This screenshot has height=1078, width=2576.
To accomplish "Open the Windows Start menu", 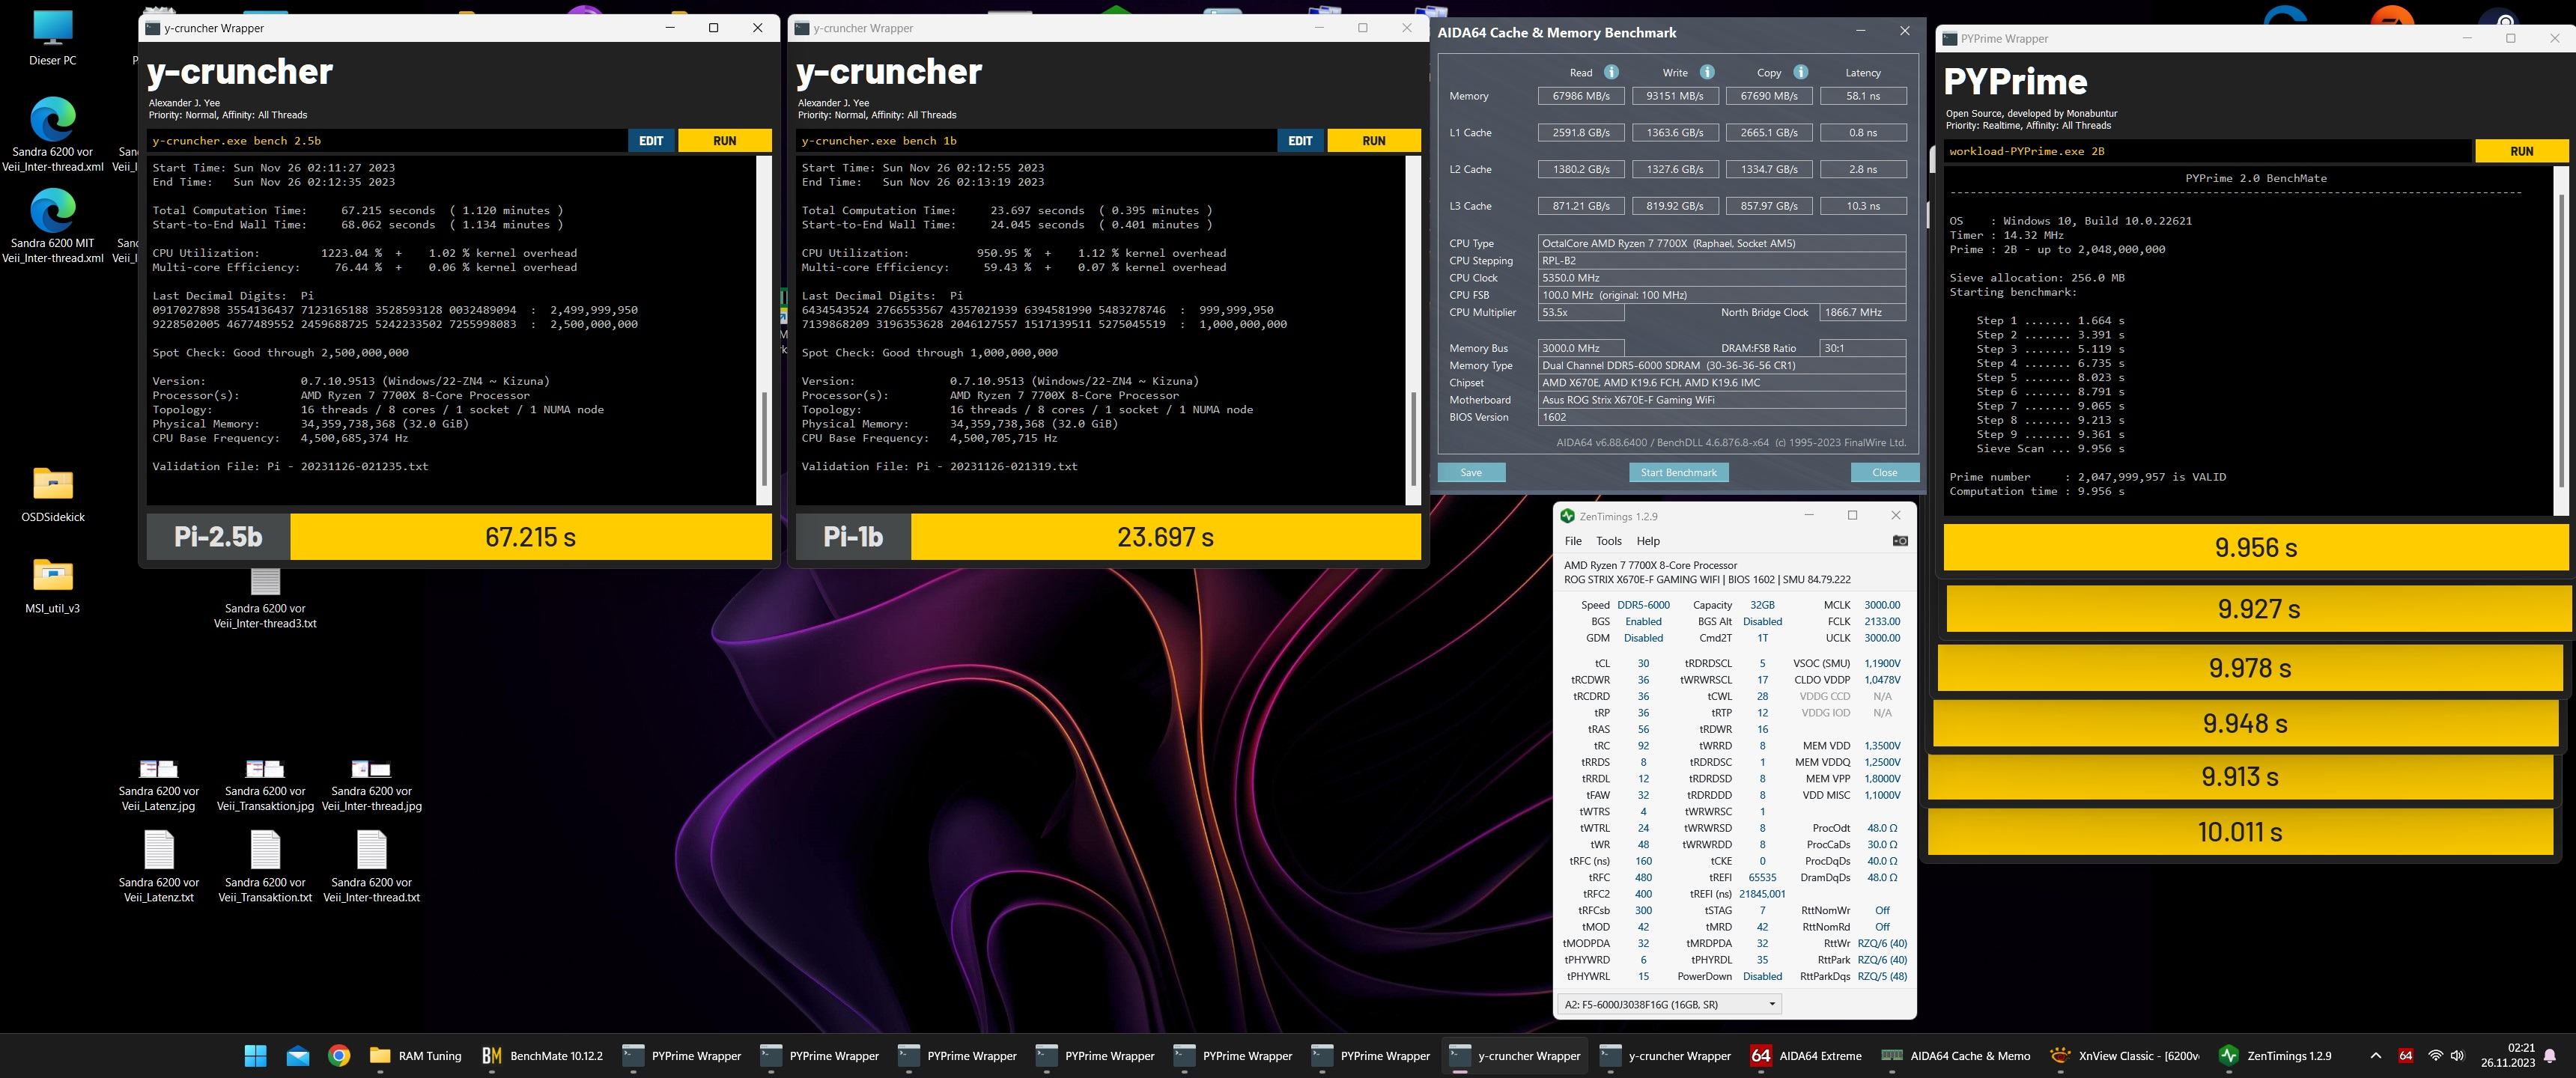I will click(x=255, y=1055).
